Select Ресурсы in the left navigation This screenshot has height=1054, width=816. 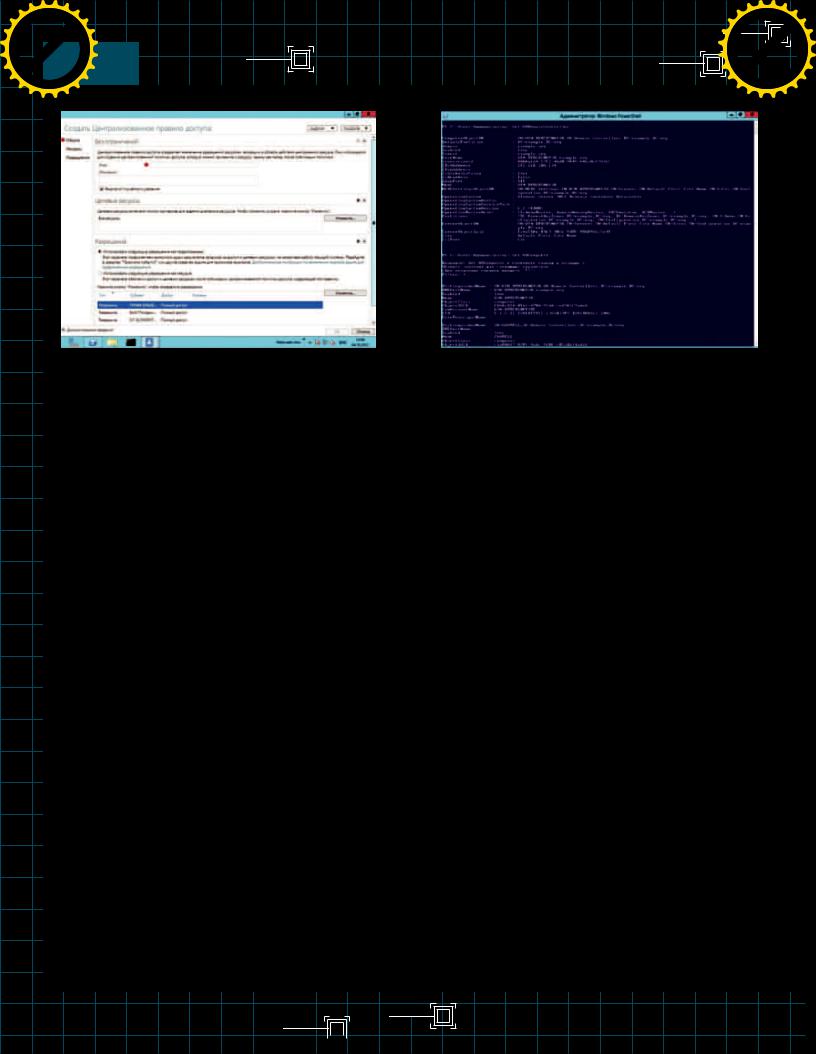74,149
